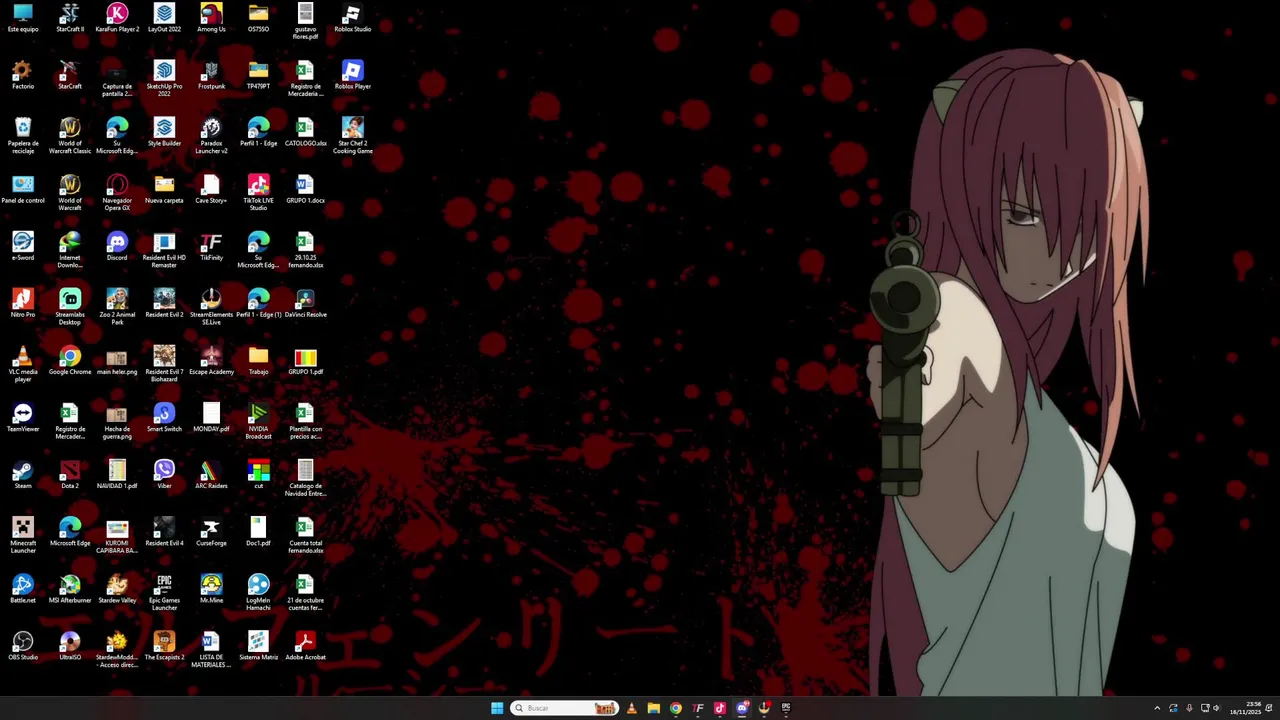Select the Style Builder desktop icon

pos(164,132)
